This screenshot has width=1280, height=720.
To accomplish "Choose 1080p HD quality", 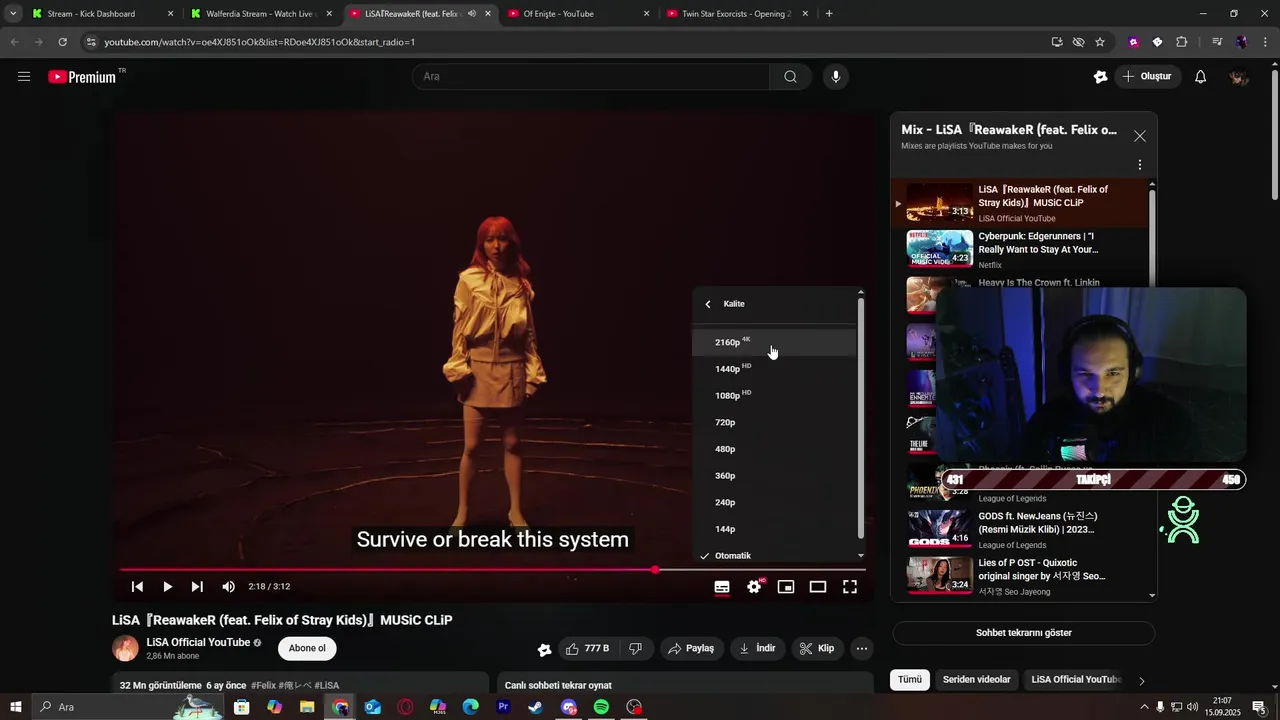I will tap(774, 396).
